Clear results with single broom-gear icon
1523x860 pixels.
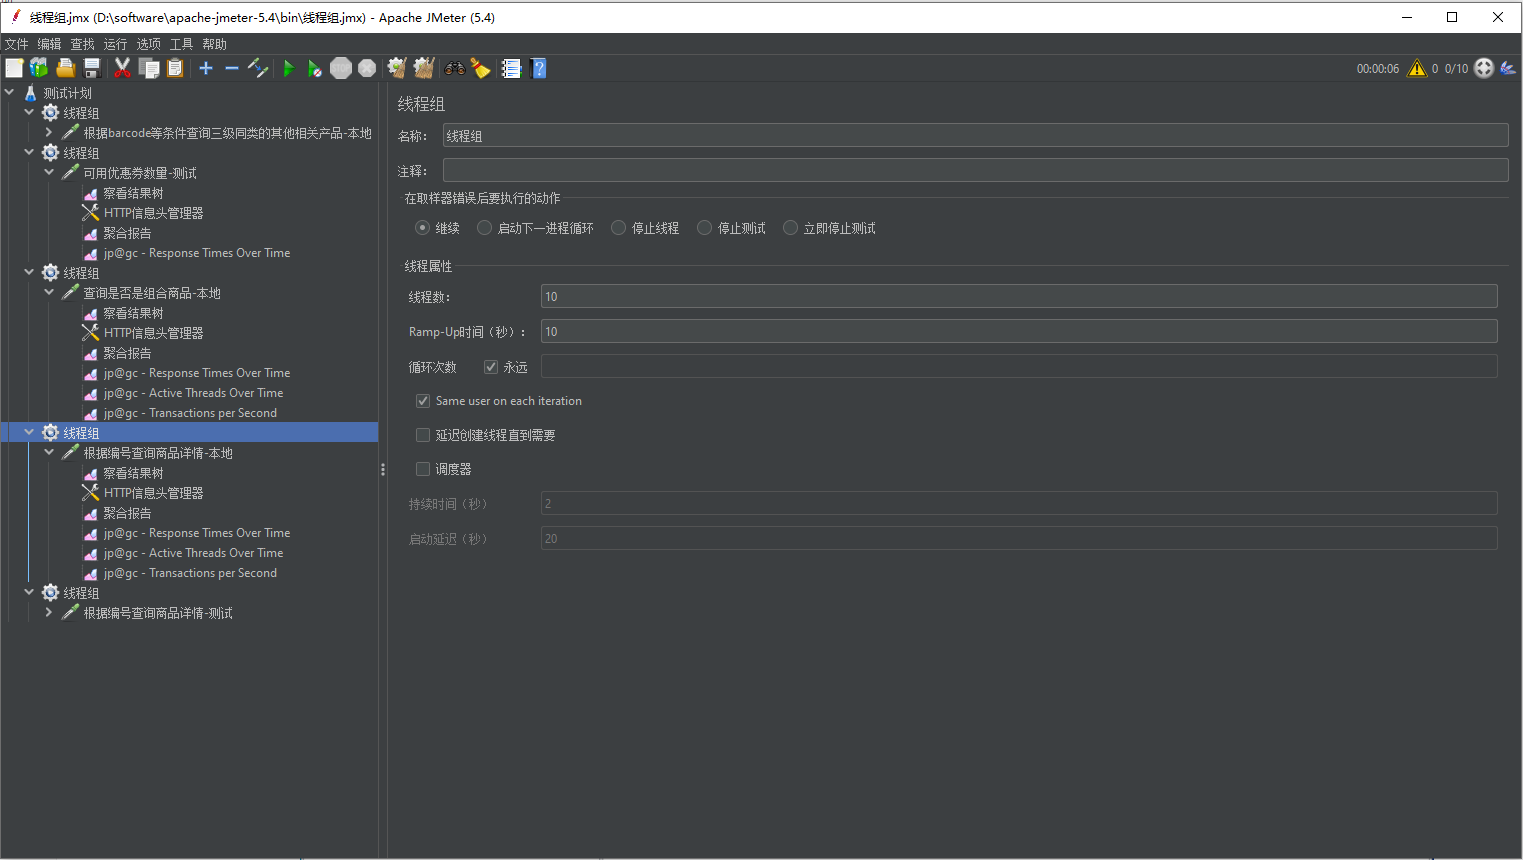pyautogui.click(x=397, y=68)
